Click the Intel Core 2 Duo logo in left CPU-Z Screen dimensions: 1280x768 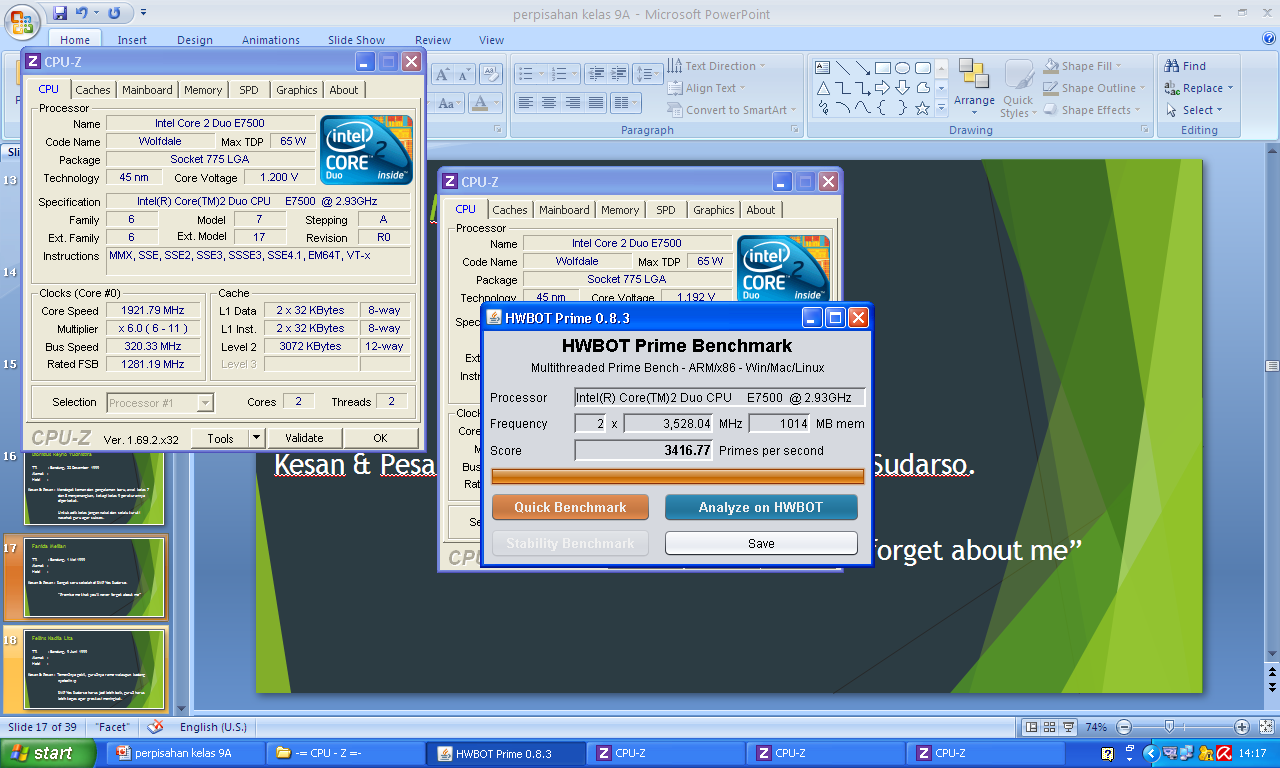[366, 150]
